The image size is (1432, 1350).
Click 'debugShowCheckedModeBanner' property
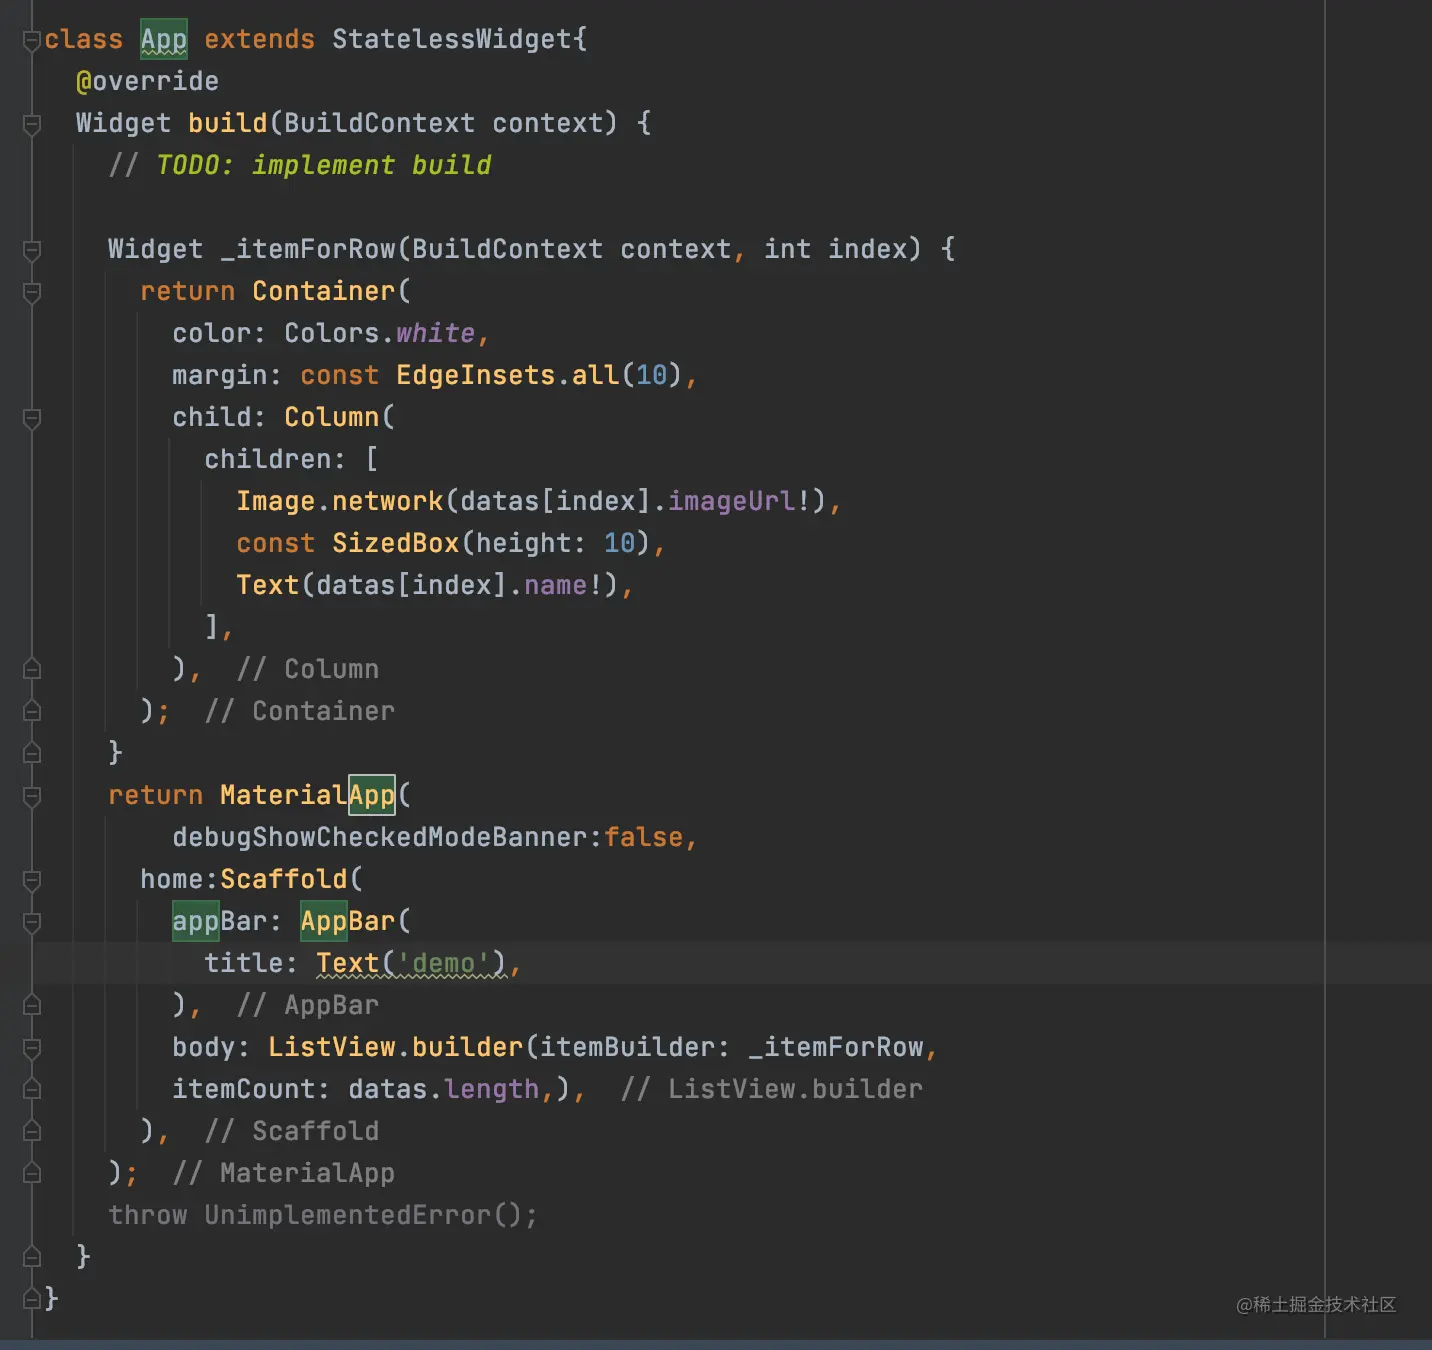(x=380, y=838)
